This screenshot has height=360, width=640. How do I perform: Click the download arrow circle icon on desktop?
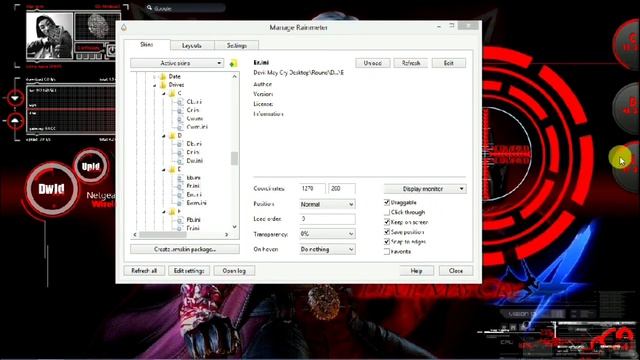[x=15, y=98]
